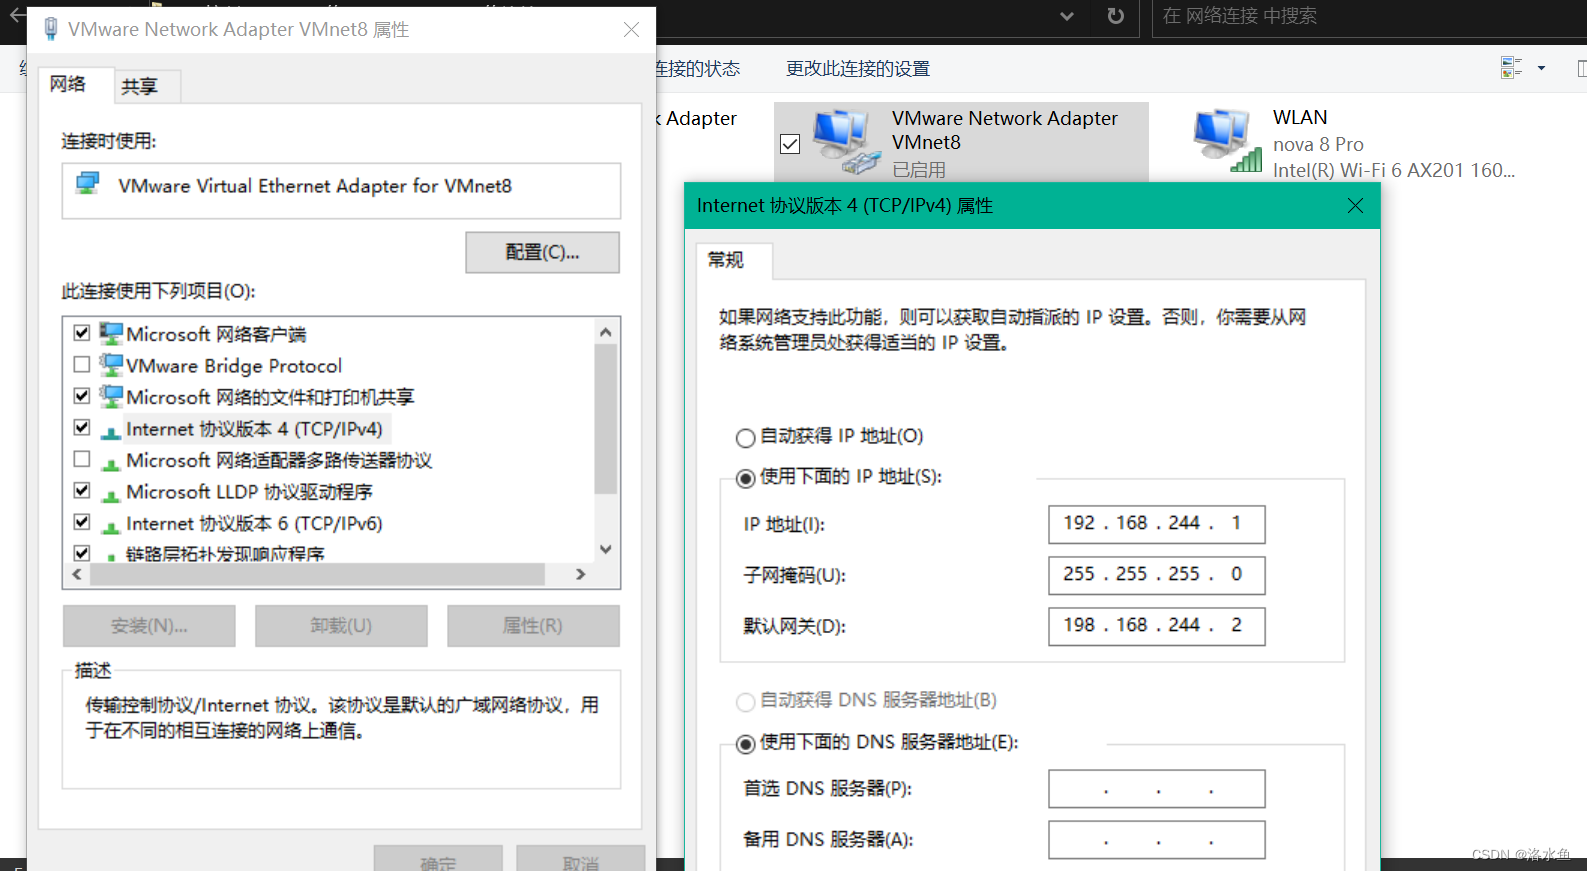The height and width of the screenshot is (871, 1587).
Task: Uncheck Internet 协议版本 6 (TCP/IPv6) checkbox
Action: tap(82, 522)
